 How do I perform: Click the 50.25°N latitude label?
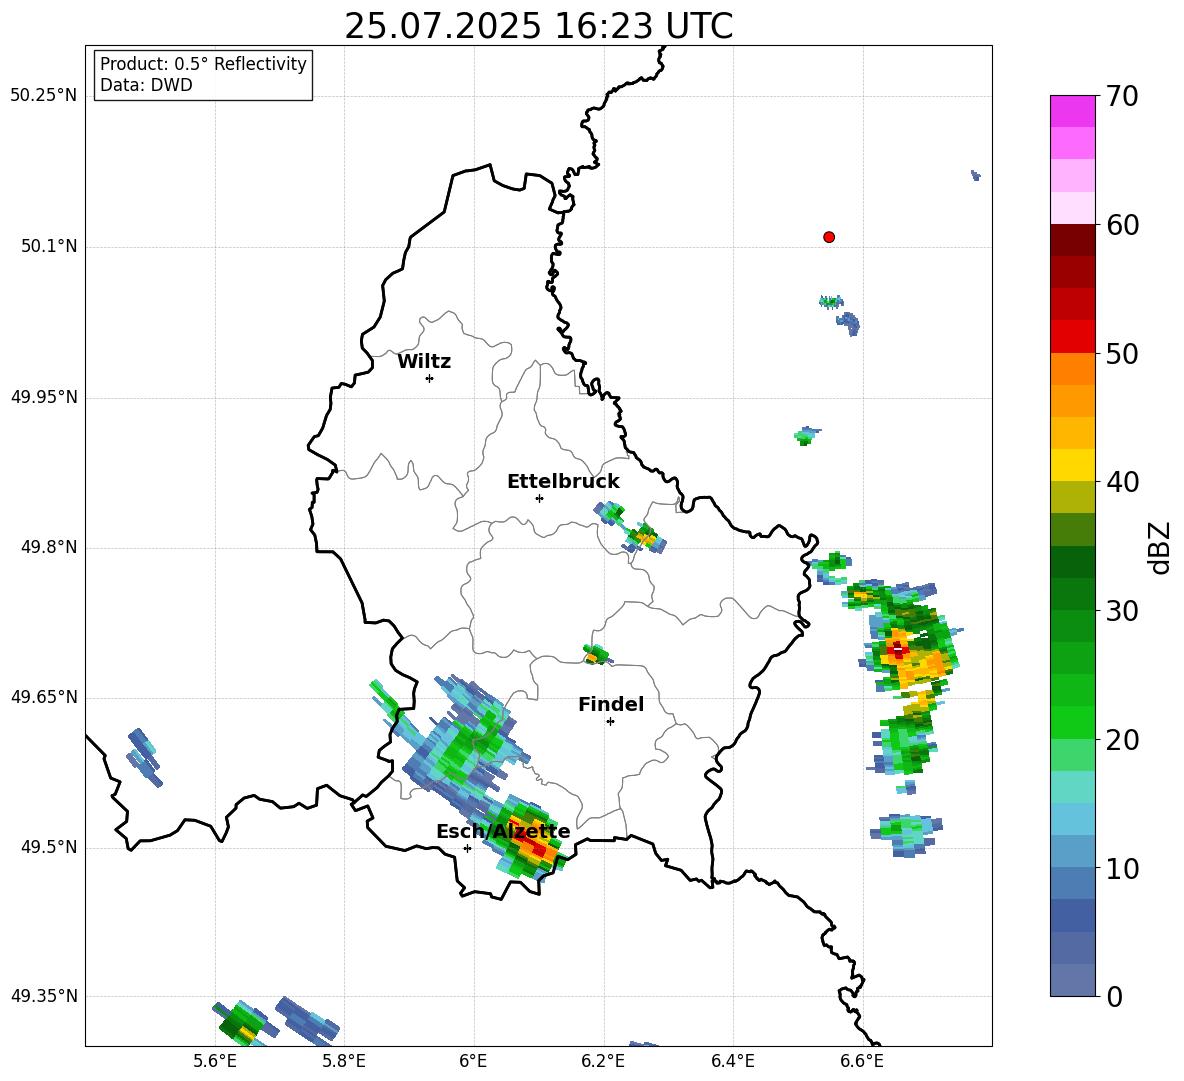click(44, 96)
